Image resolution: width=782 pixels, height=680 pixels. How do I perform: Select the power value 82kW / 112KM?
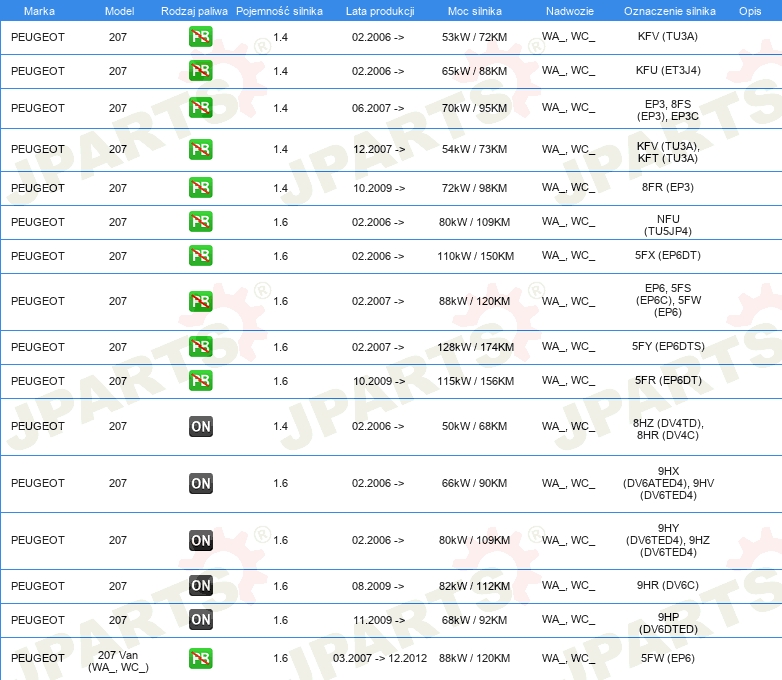tap(474, 586)
